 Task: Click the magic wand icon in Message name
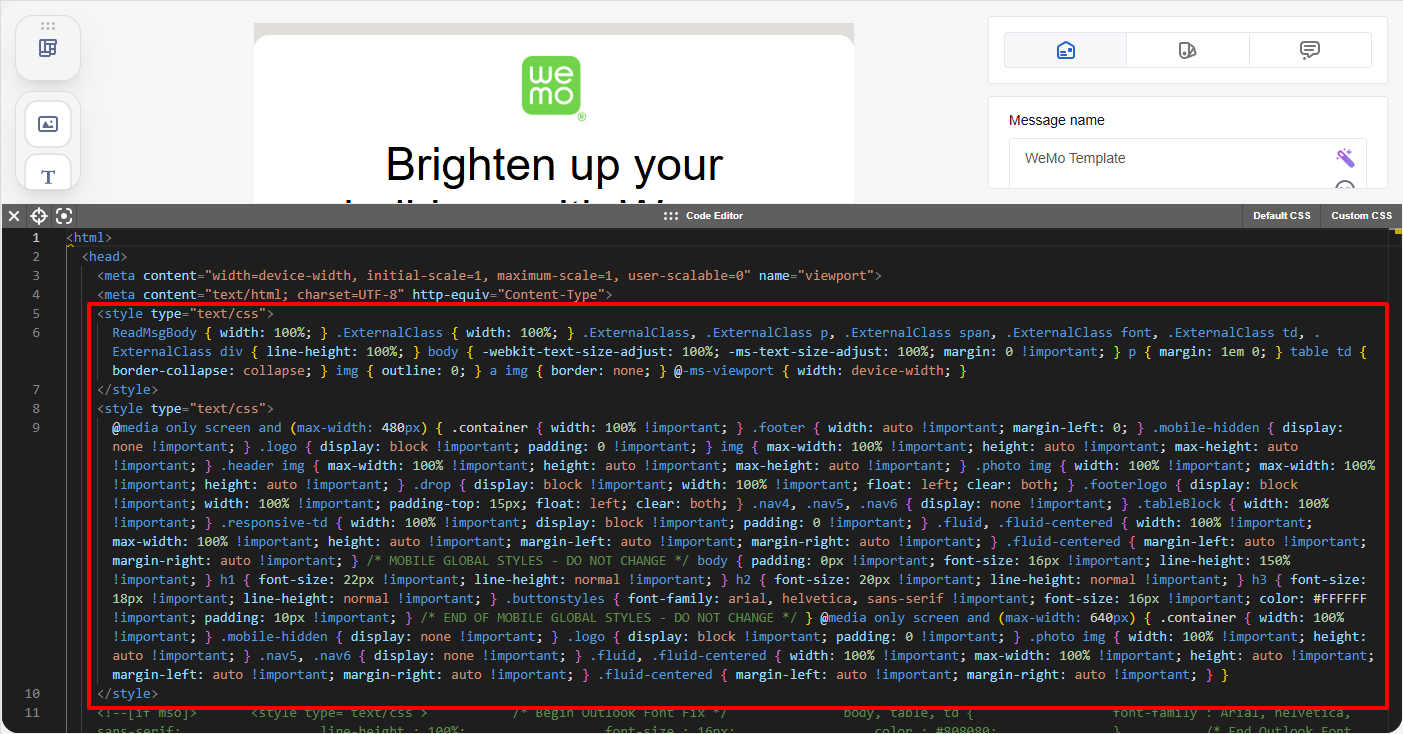[1345, 158]
